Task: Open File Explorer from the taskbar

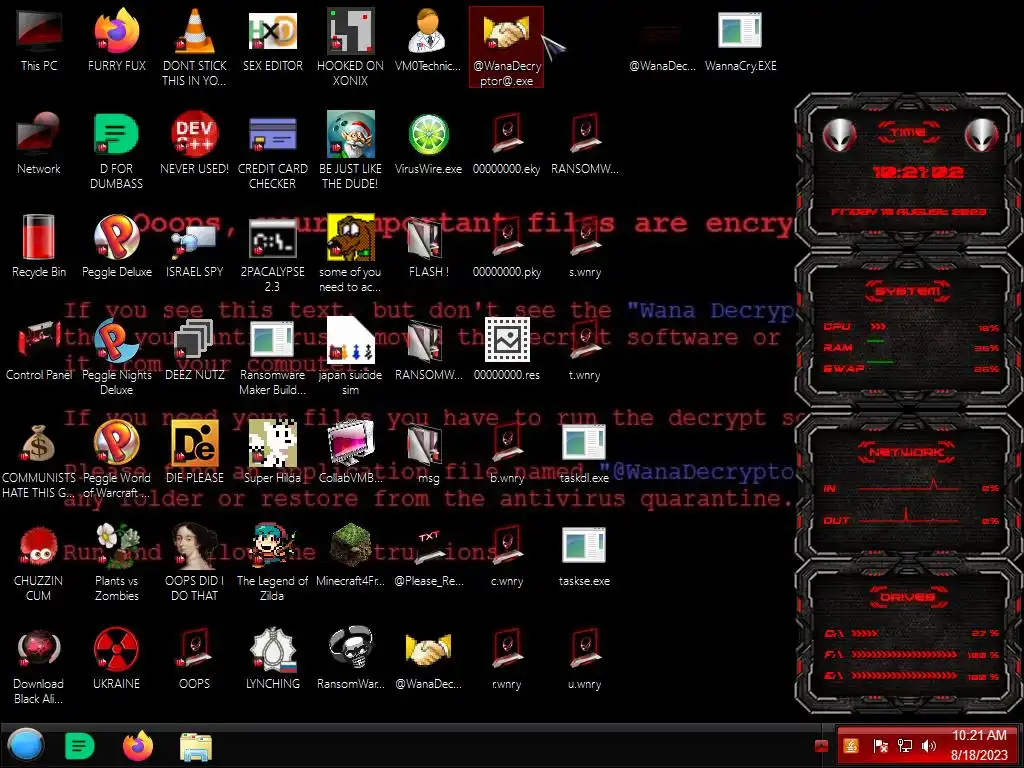Action: pyautogui.click(x=195, y=746)
